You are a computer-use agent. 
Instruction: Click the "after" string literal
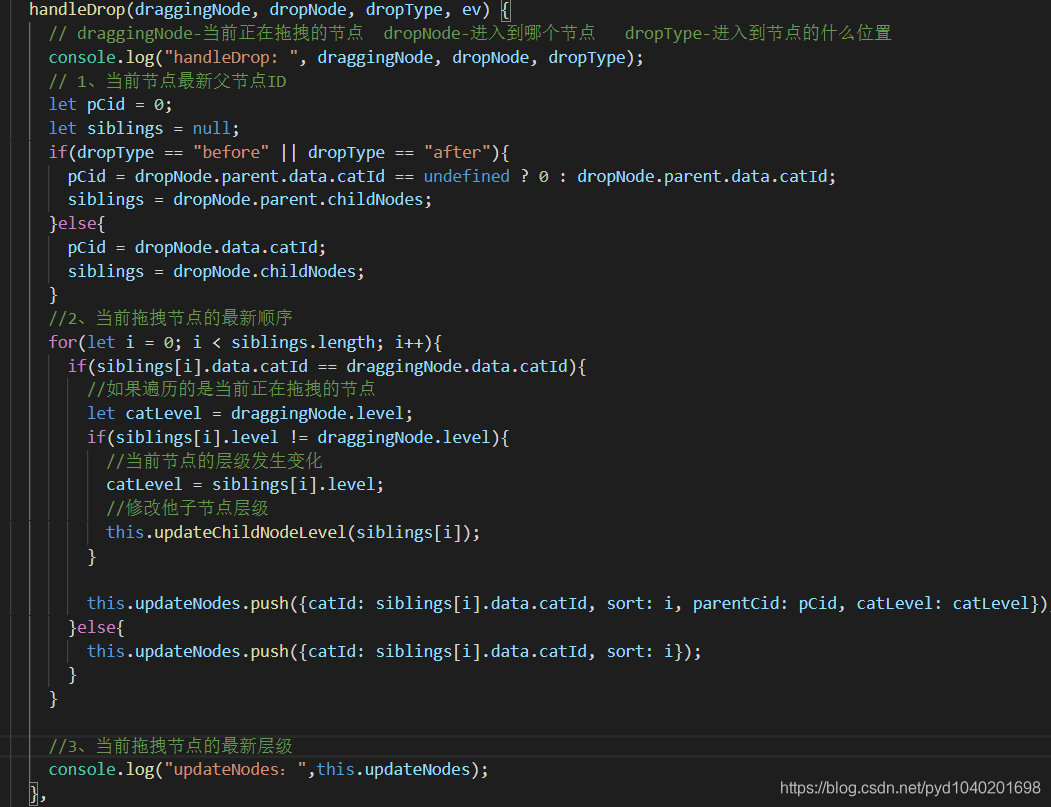pyautogui.click(x=457, y=152)
